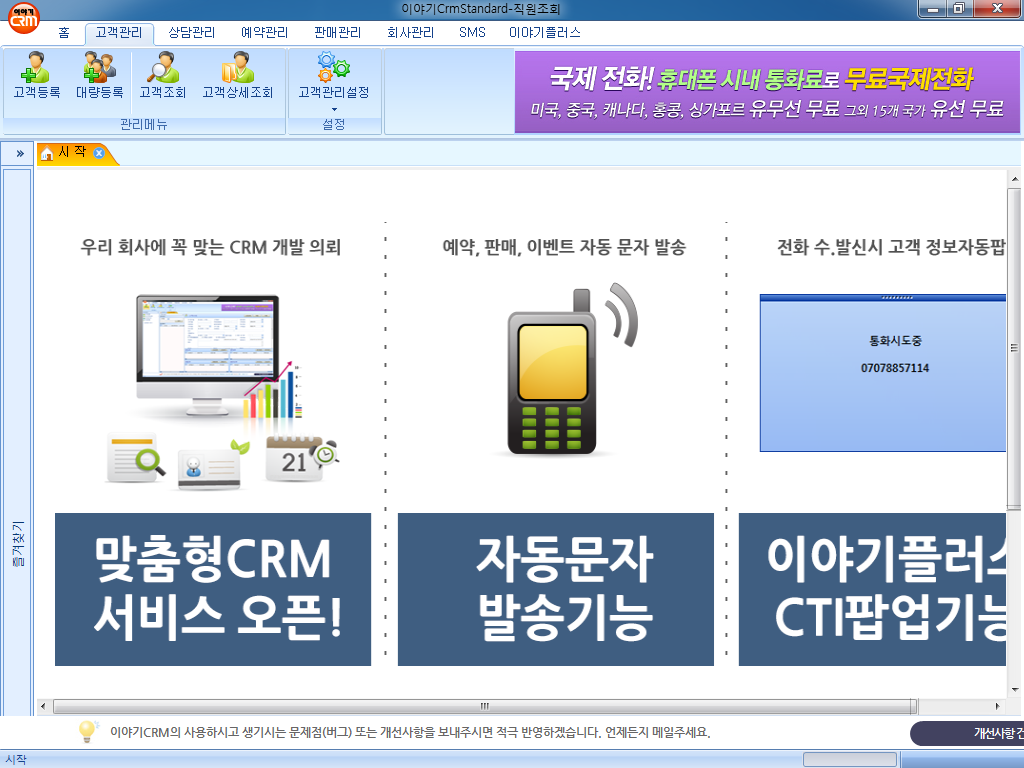Viewport: 1024px width, 768px height.
Task: Select the 홈 ribbon tab
Action: (x=63, y=33)
